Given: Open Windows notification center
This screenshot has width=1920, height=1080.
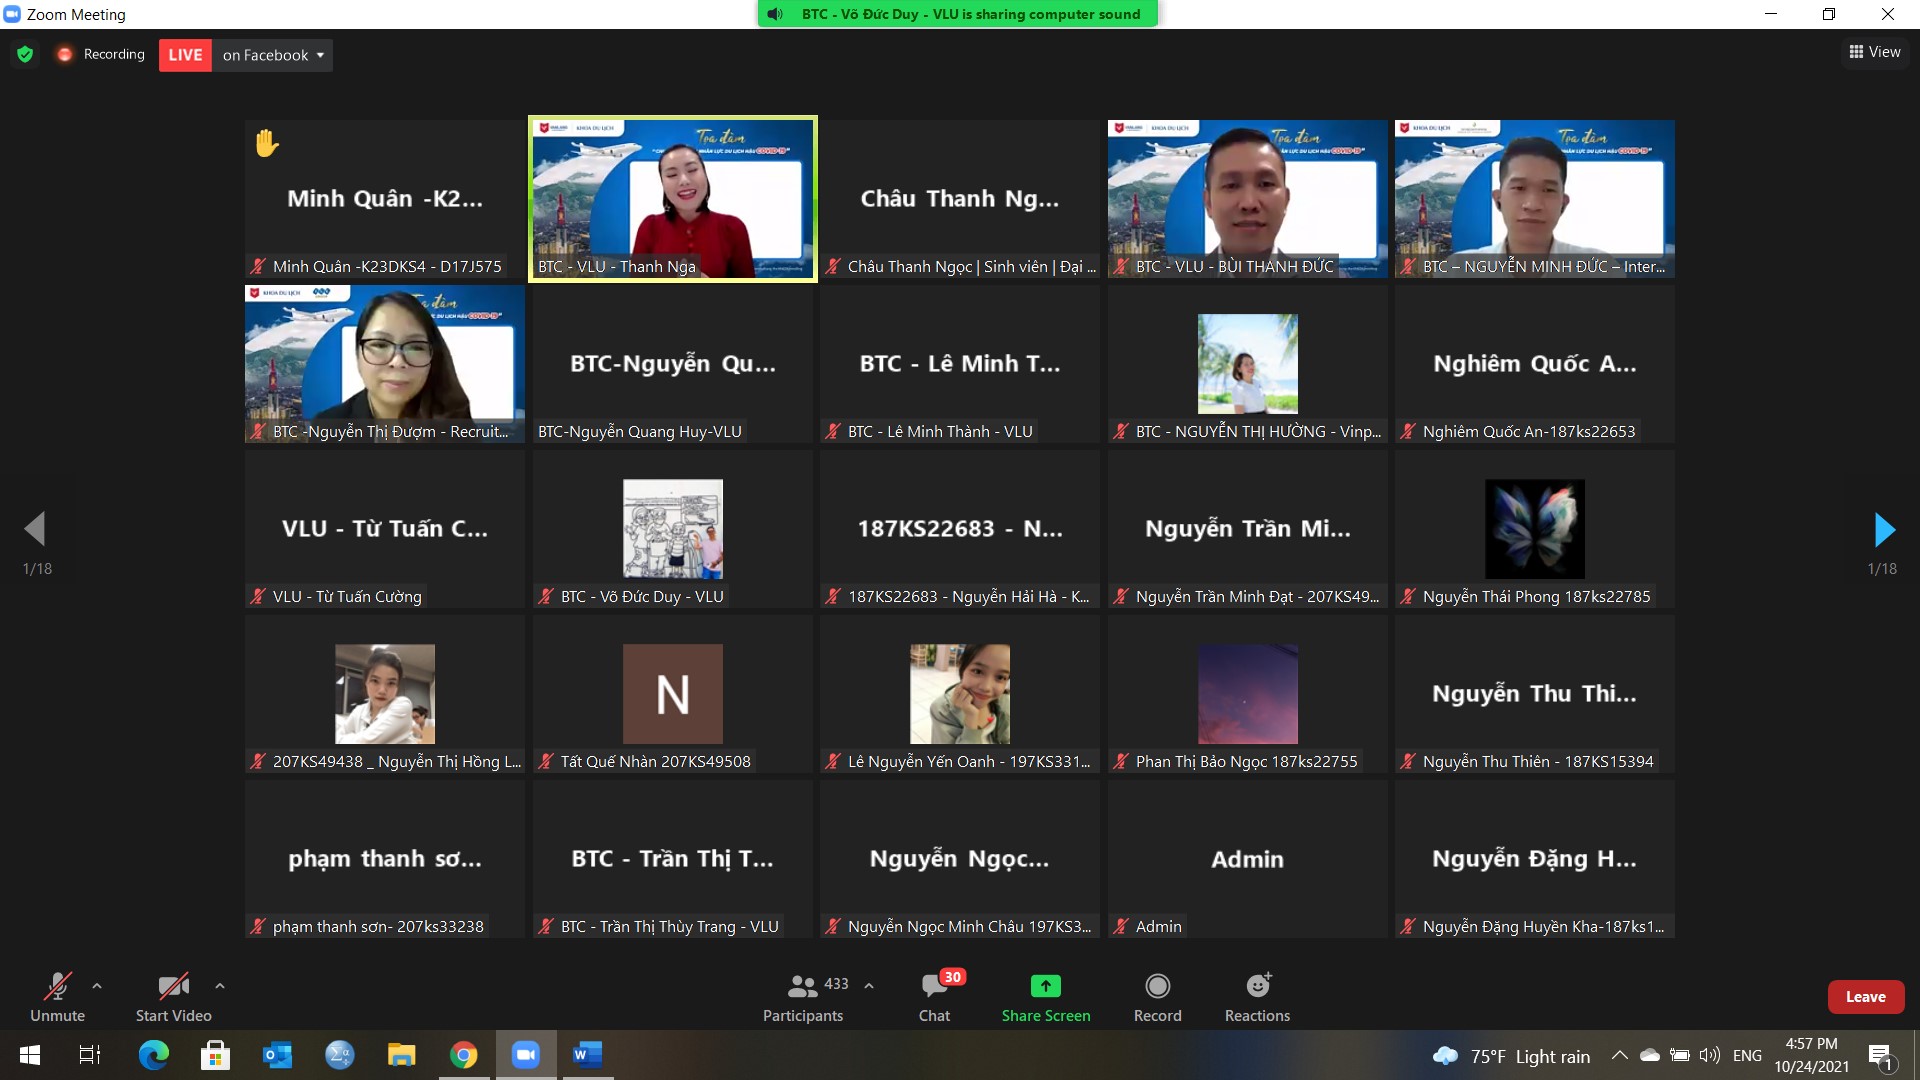Looking at the screenshot, I should pos(1880,1056).
